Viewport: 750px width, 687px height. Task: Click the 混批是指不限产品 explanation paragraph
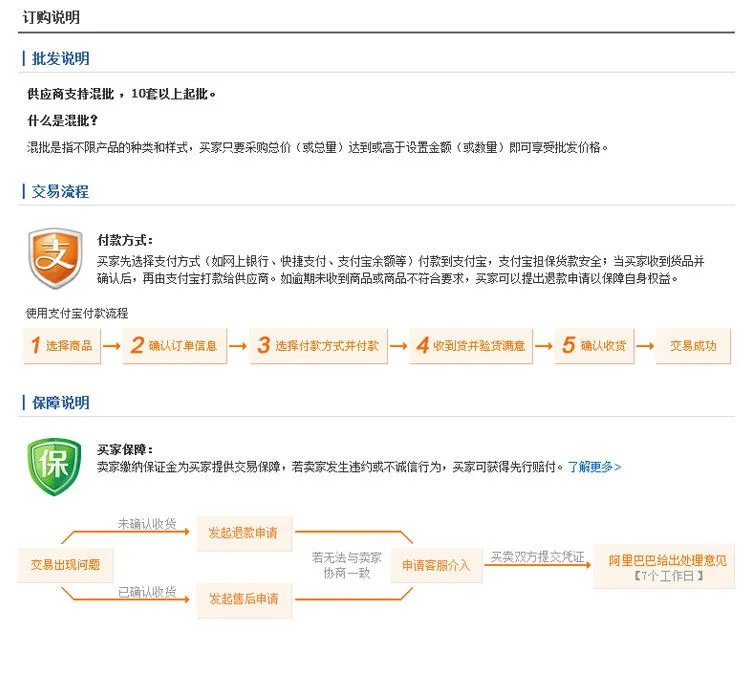(318, 147)
